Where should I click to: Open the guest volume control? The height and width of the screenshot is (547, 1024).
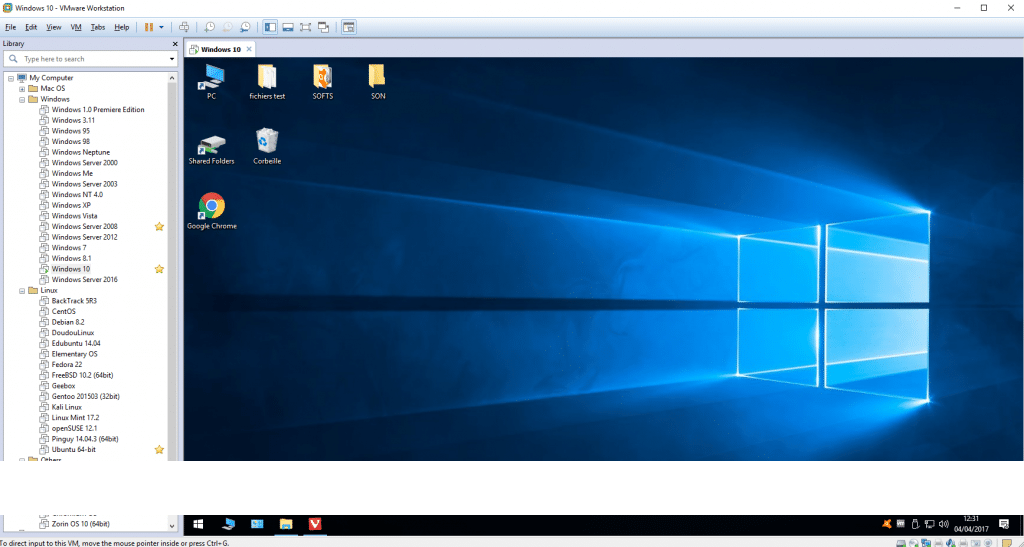[x=944, y=524]
